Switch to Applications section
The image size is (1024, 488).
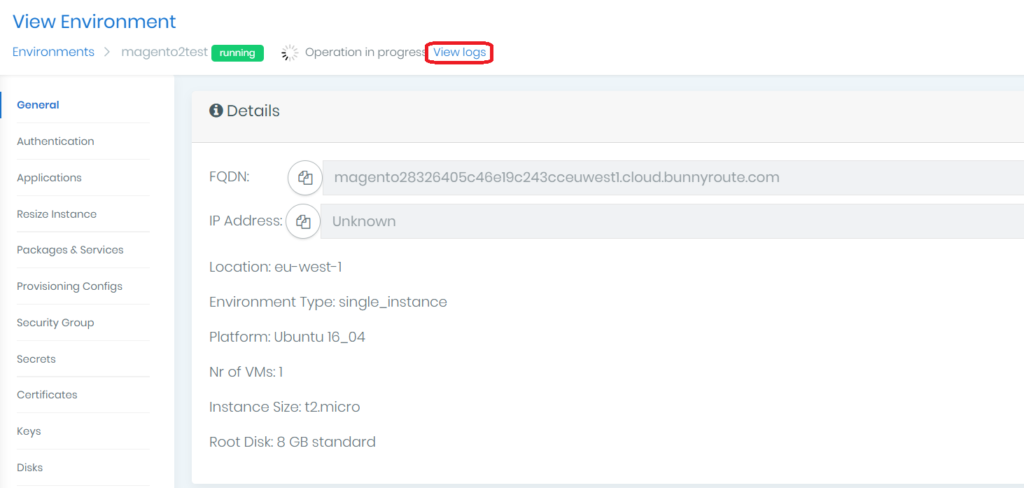pyautogui.click(x=49, y=178)
